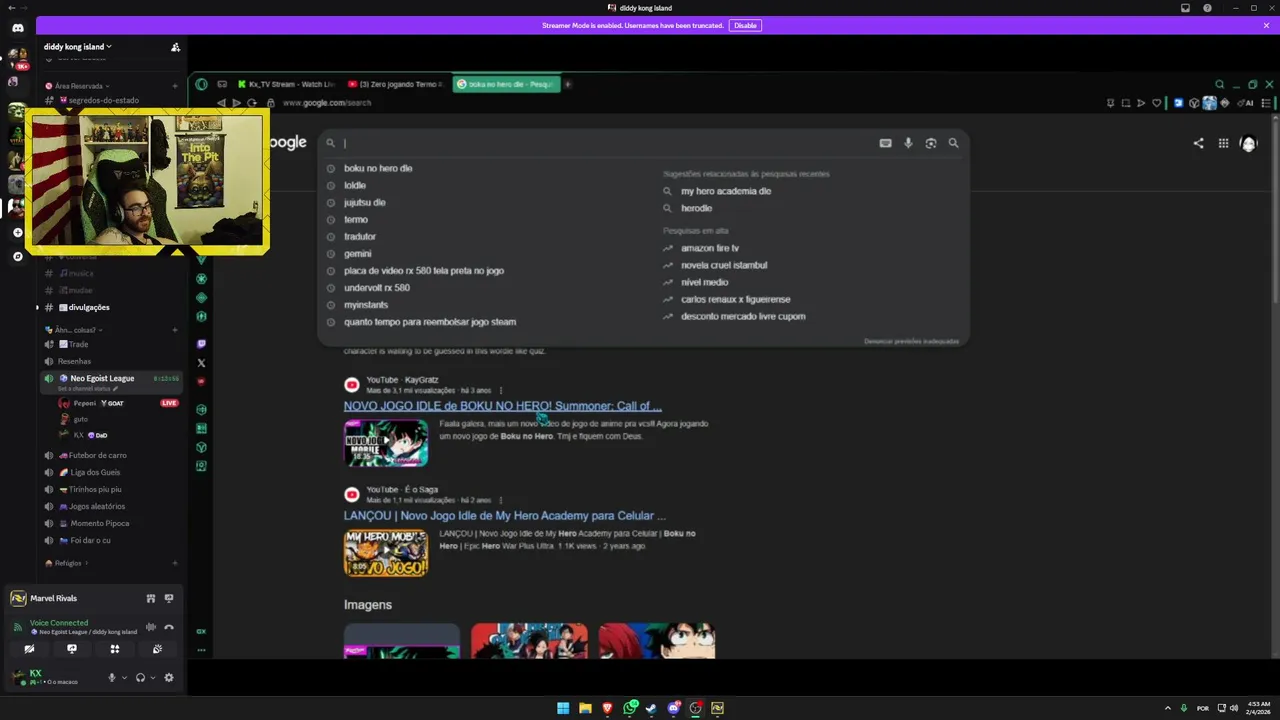Image resolution: width=1280 pixels, height=720 pixels.
Task: Toggle noise suppression waveform icon
Action: pyautogui.click(x=151, y=627)
